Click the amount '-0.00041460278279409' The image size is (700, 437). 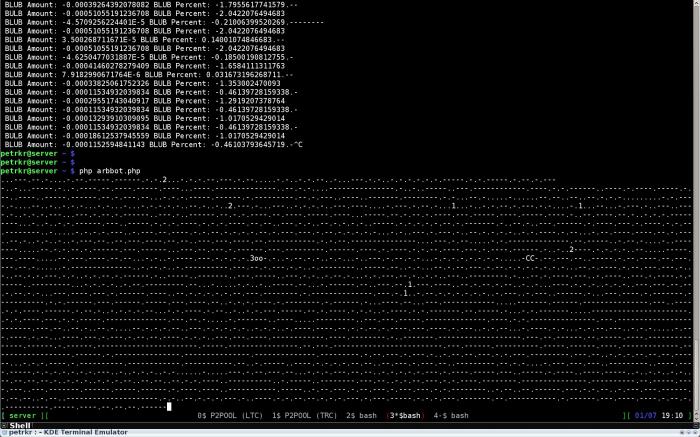pyautogui.click(x=105, y=66)
